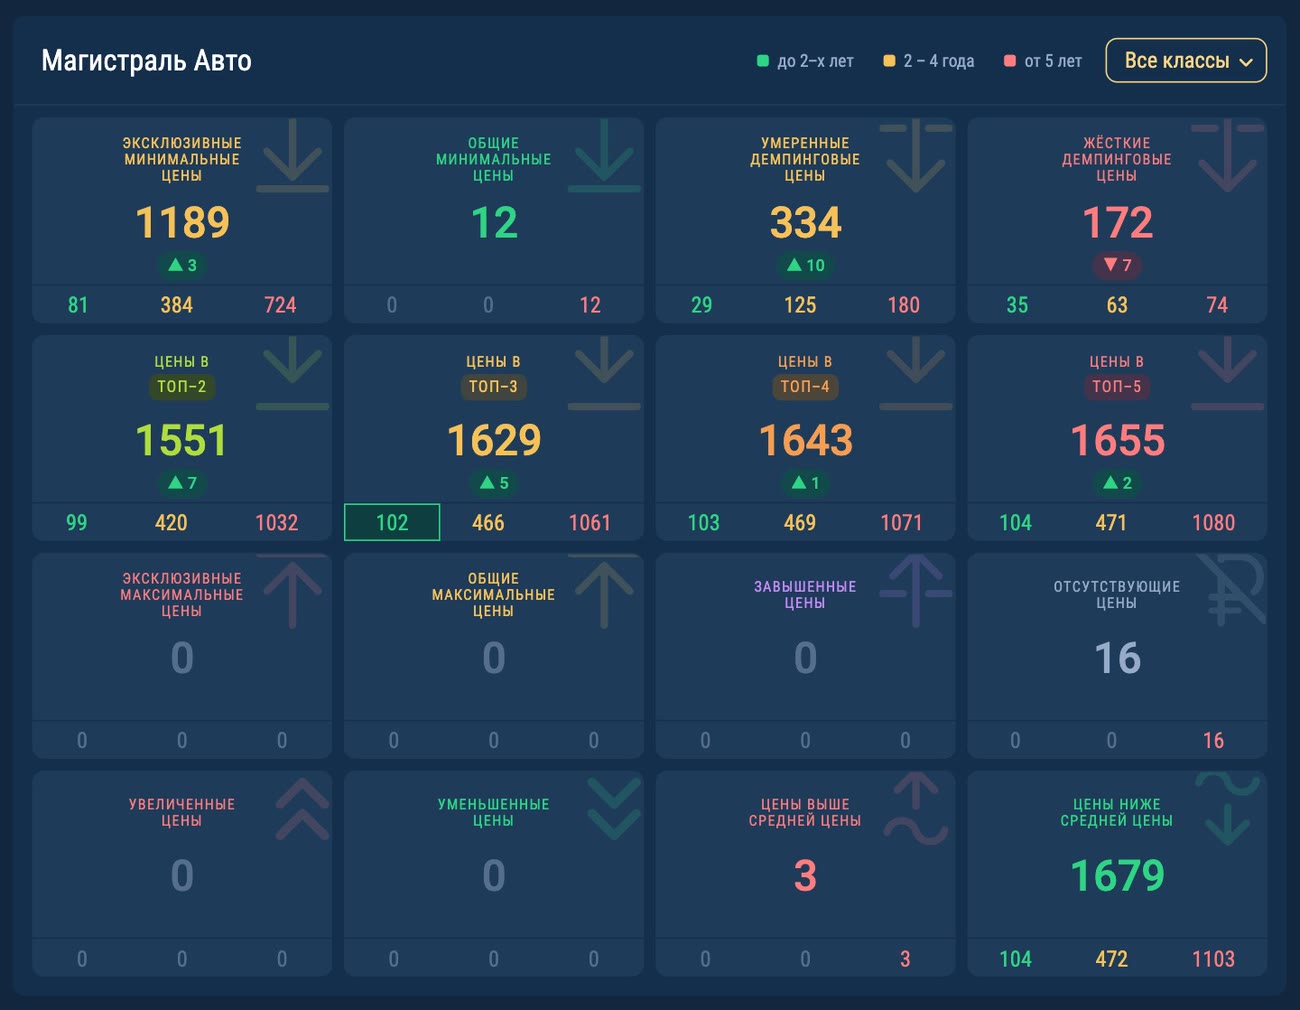Screen dimensions: 1300x1010
Task: Click the large red total 3
Action: click(x=805, y=876)
